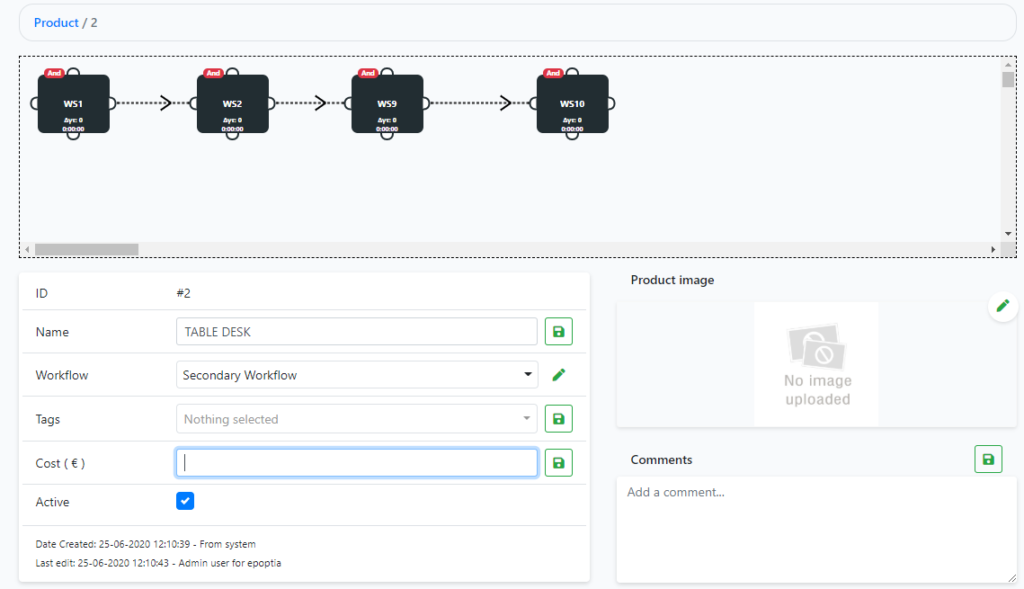
Task: Click the WS2 workflow node
Action: pyautogui.click(x=232, y=104)
